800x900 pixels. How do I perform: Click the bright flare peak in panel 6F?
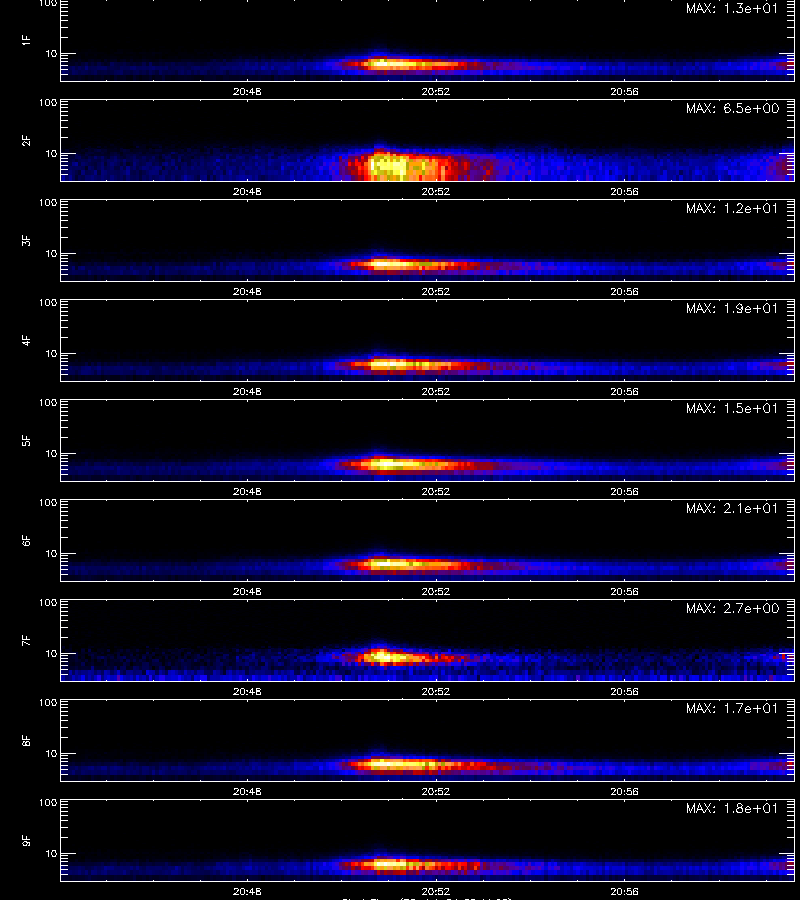pos(388,564)
